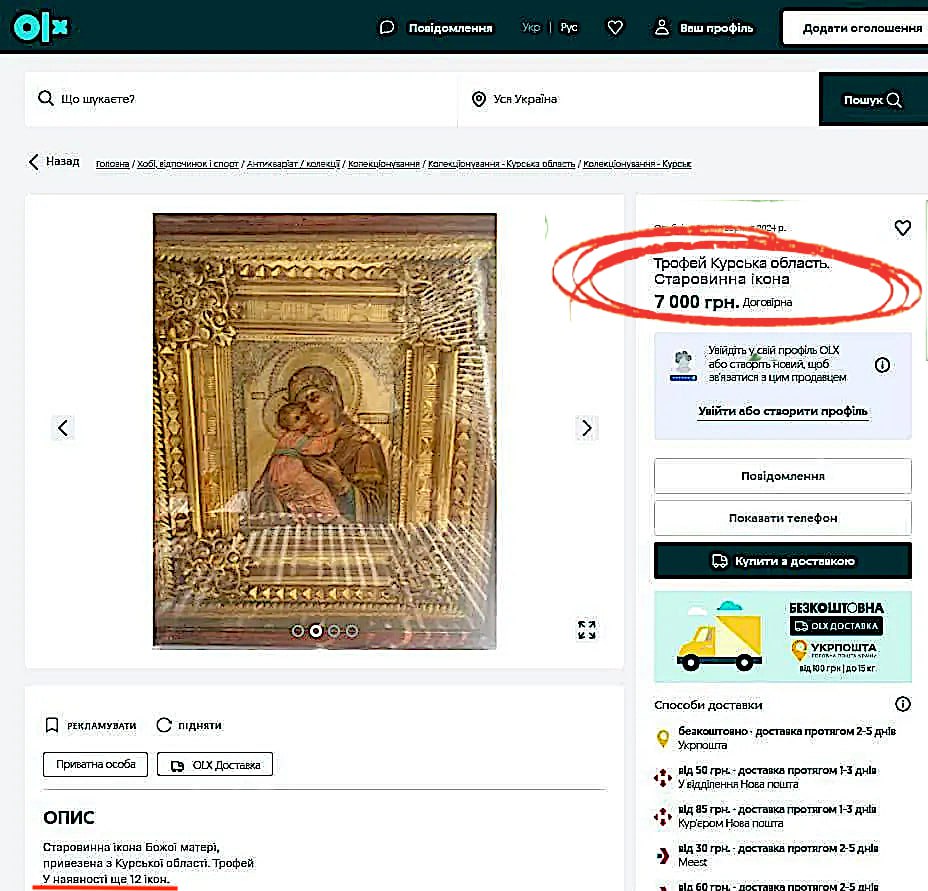This screenshot has width=928, height=891.
Task: Click the Повідомлення seller button
Action: 782,476
